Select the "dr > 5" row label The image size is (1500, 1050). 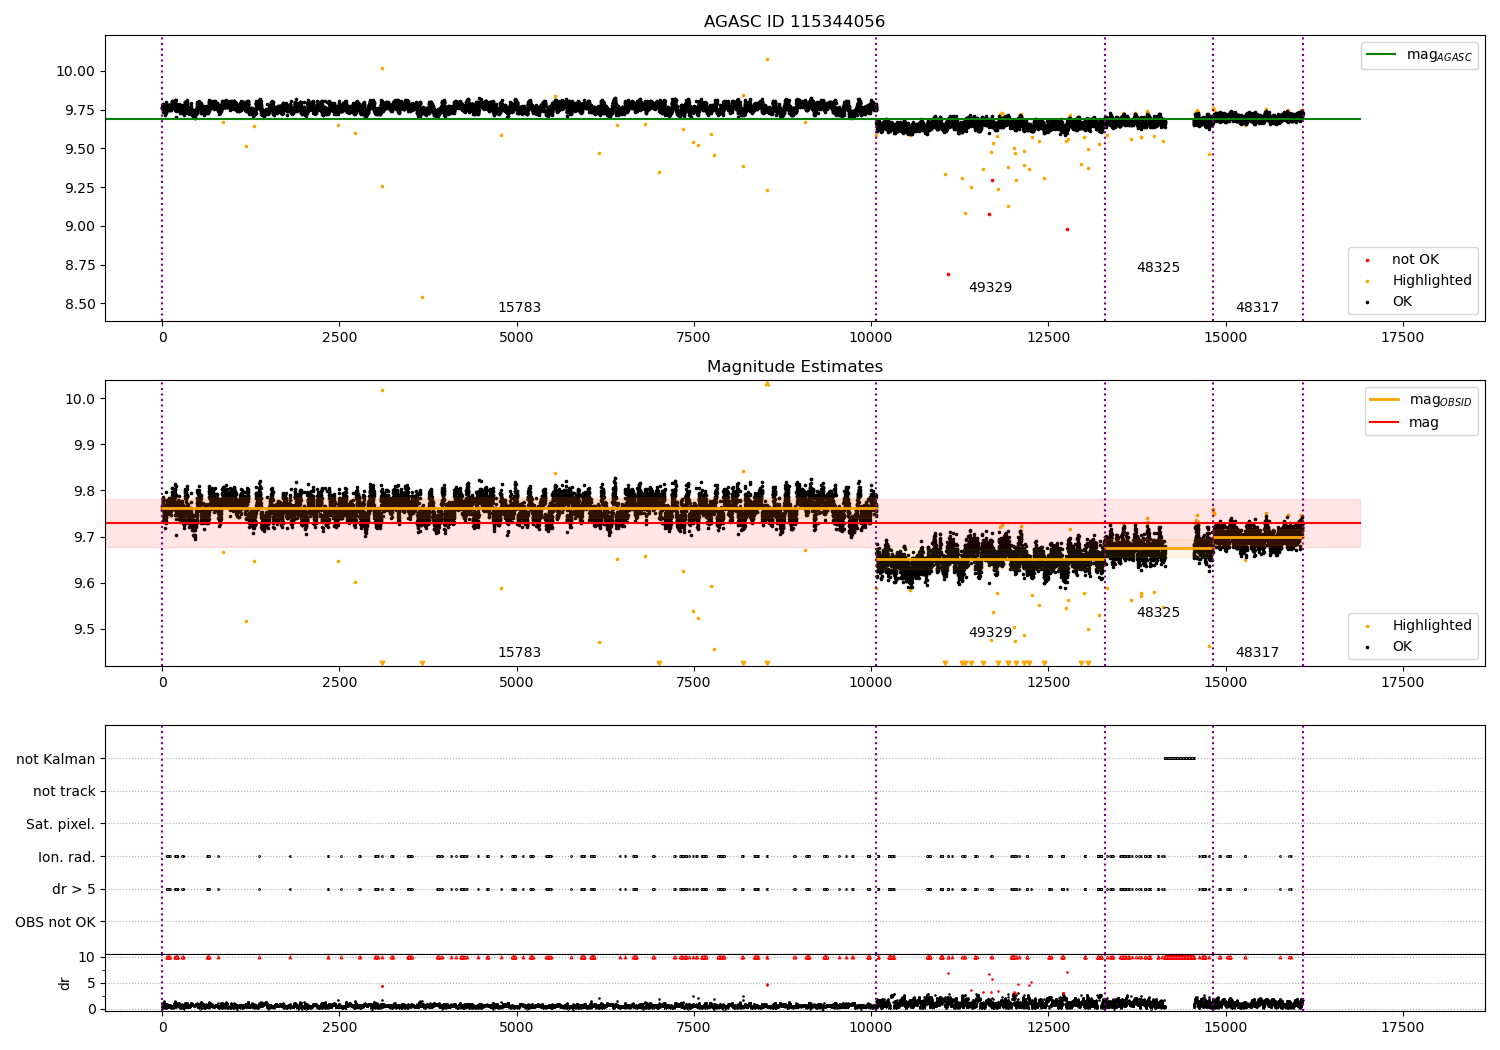click(74, 890)
